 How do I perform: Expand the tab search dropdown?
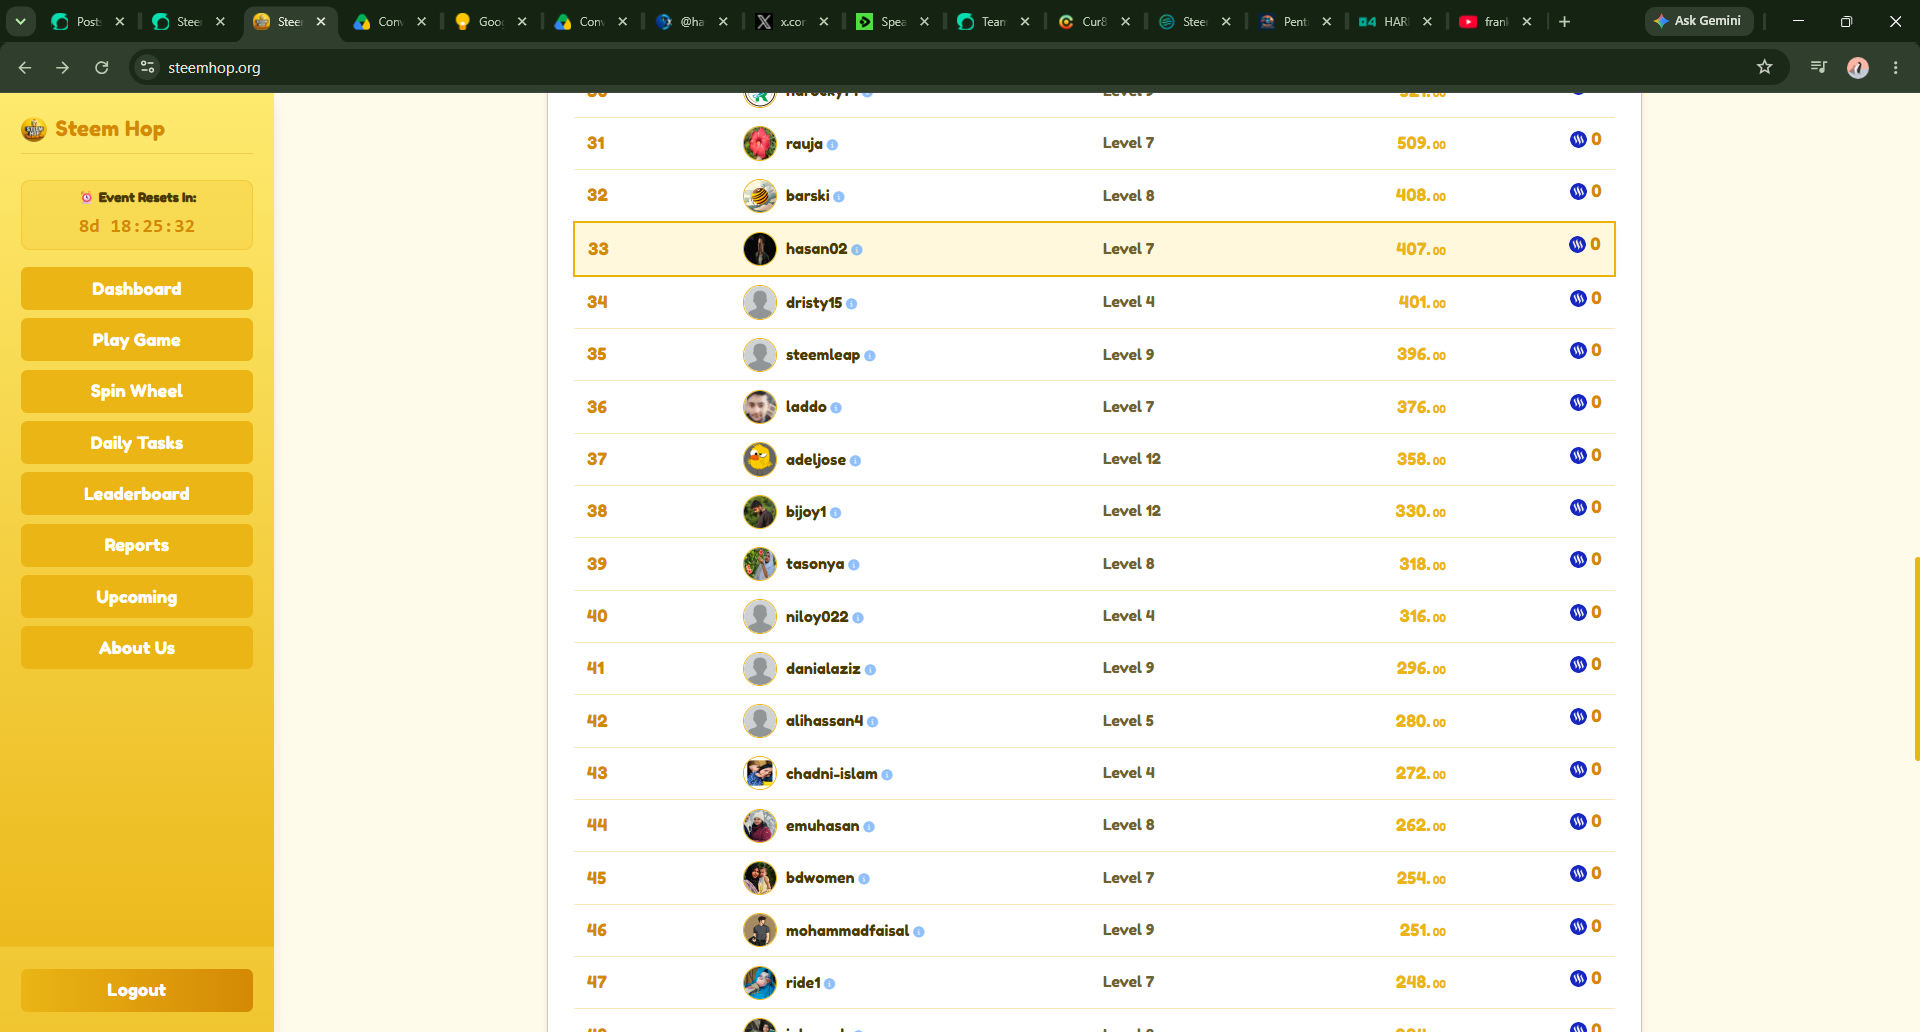tap(20, 21)
